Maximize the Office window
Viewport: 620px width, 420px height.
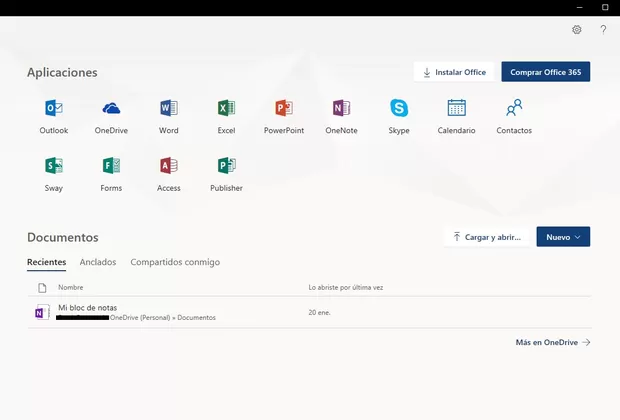pos(605,8)
